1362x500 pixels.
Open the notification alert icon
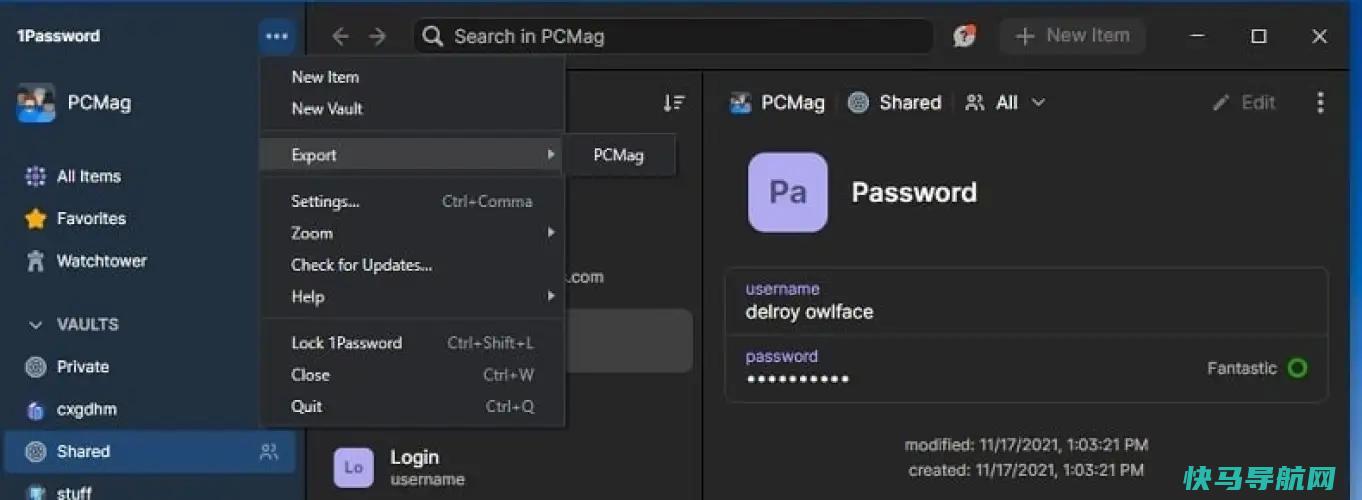click(x=964, y=36)
